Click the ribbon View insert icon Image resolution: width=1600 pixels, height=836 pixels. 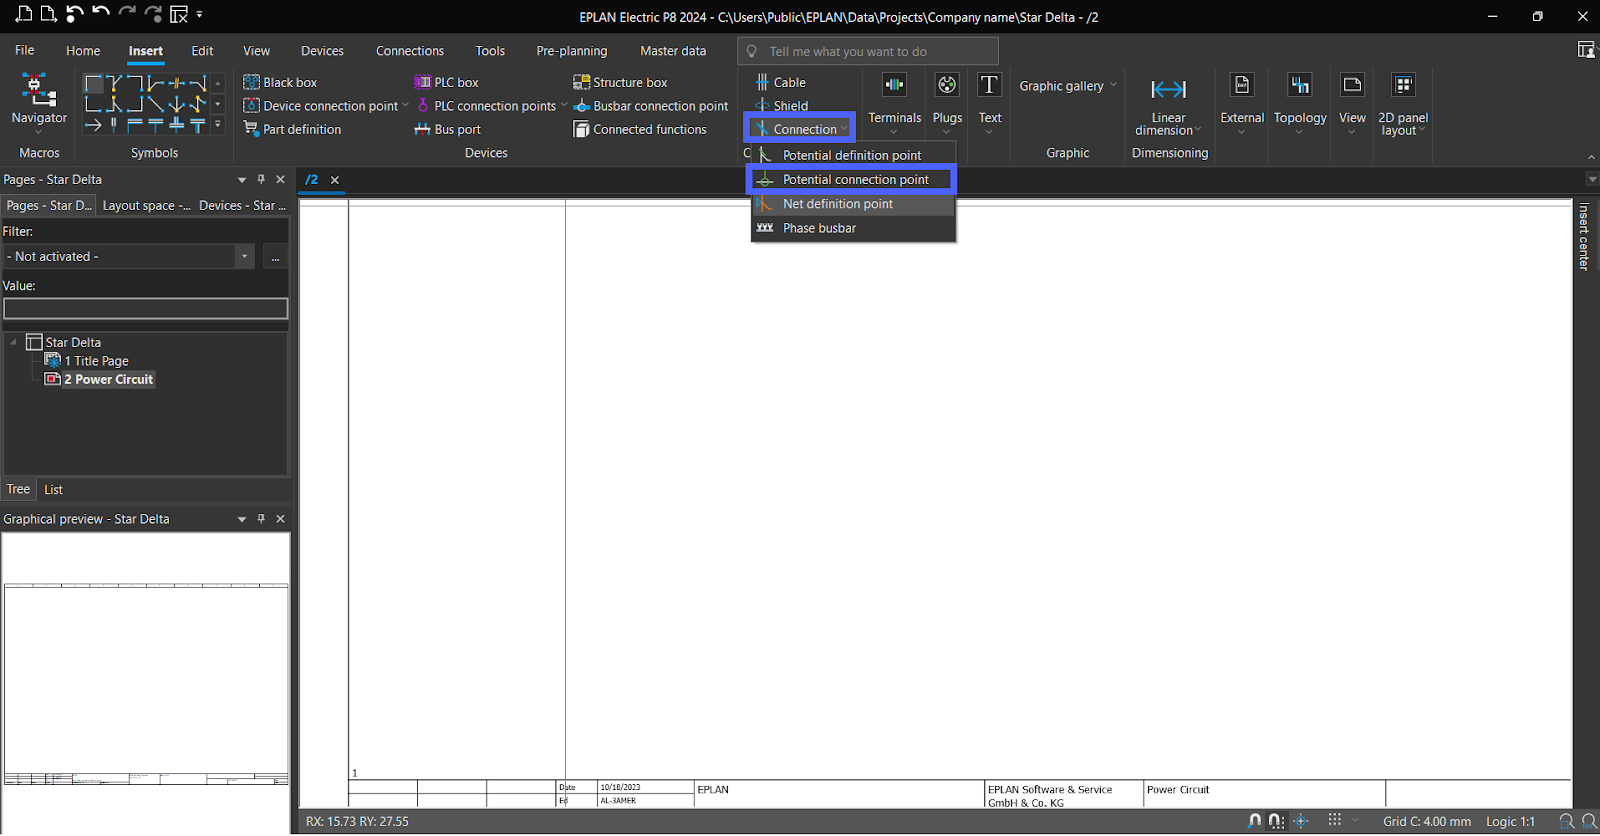pos(1352,85)
